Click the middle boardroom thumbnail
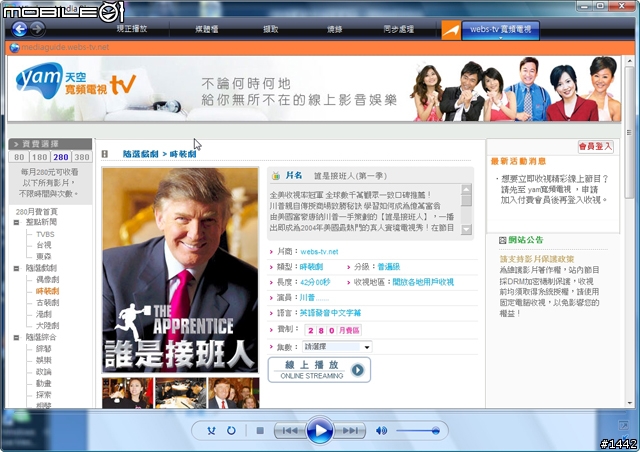 click(181, 393)
